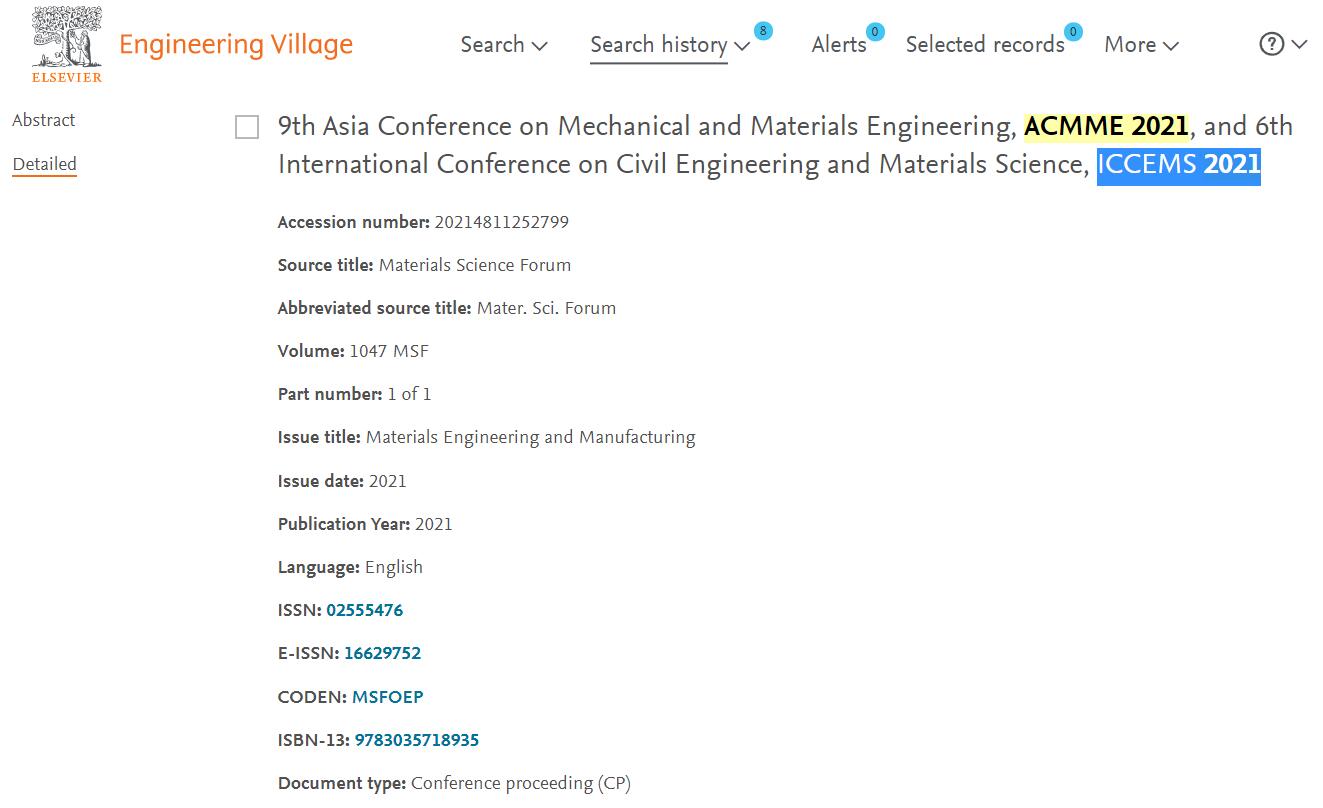Click the ISSN 02555476 link
This screenshot has height=808, width=1323.
coord(365,610)
